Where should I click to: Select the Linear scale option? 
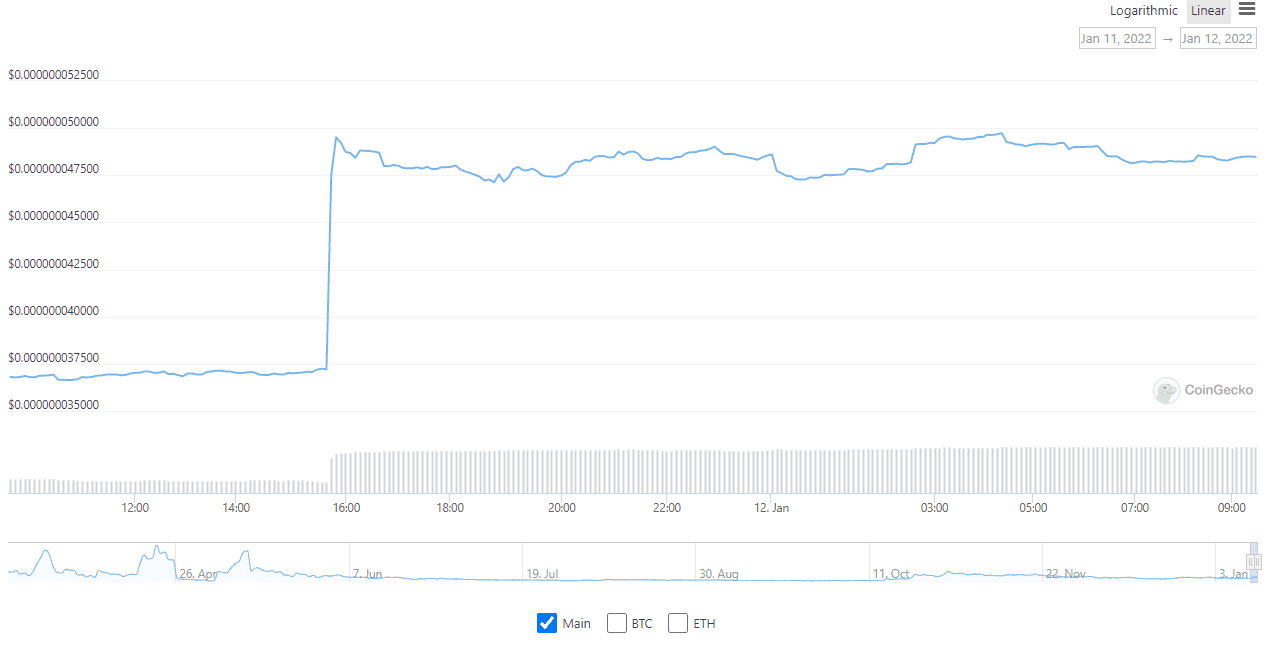1207,11
